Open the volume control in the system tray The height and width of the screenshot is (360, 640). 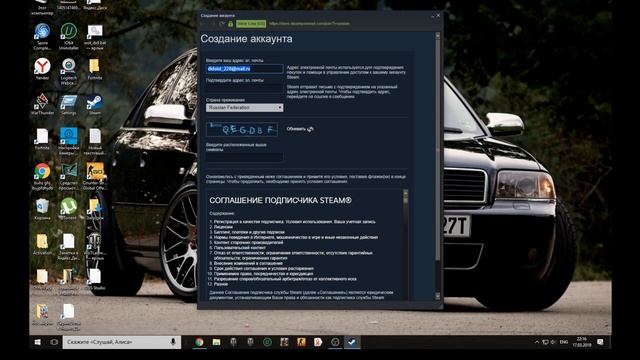coord(553,342)
